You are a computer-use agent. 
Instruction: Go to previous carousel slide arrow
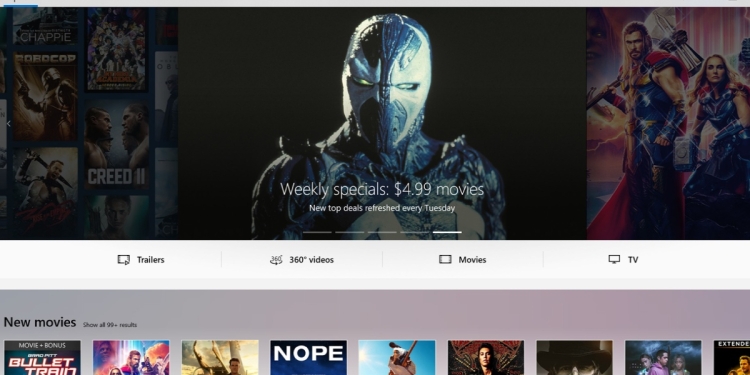[8, 123]
